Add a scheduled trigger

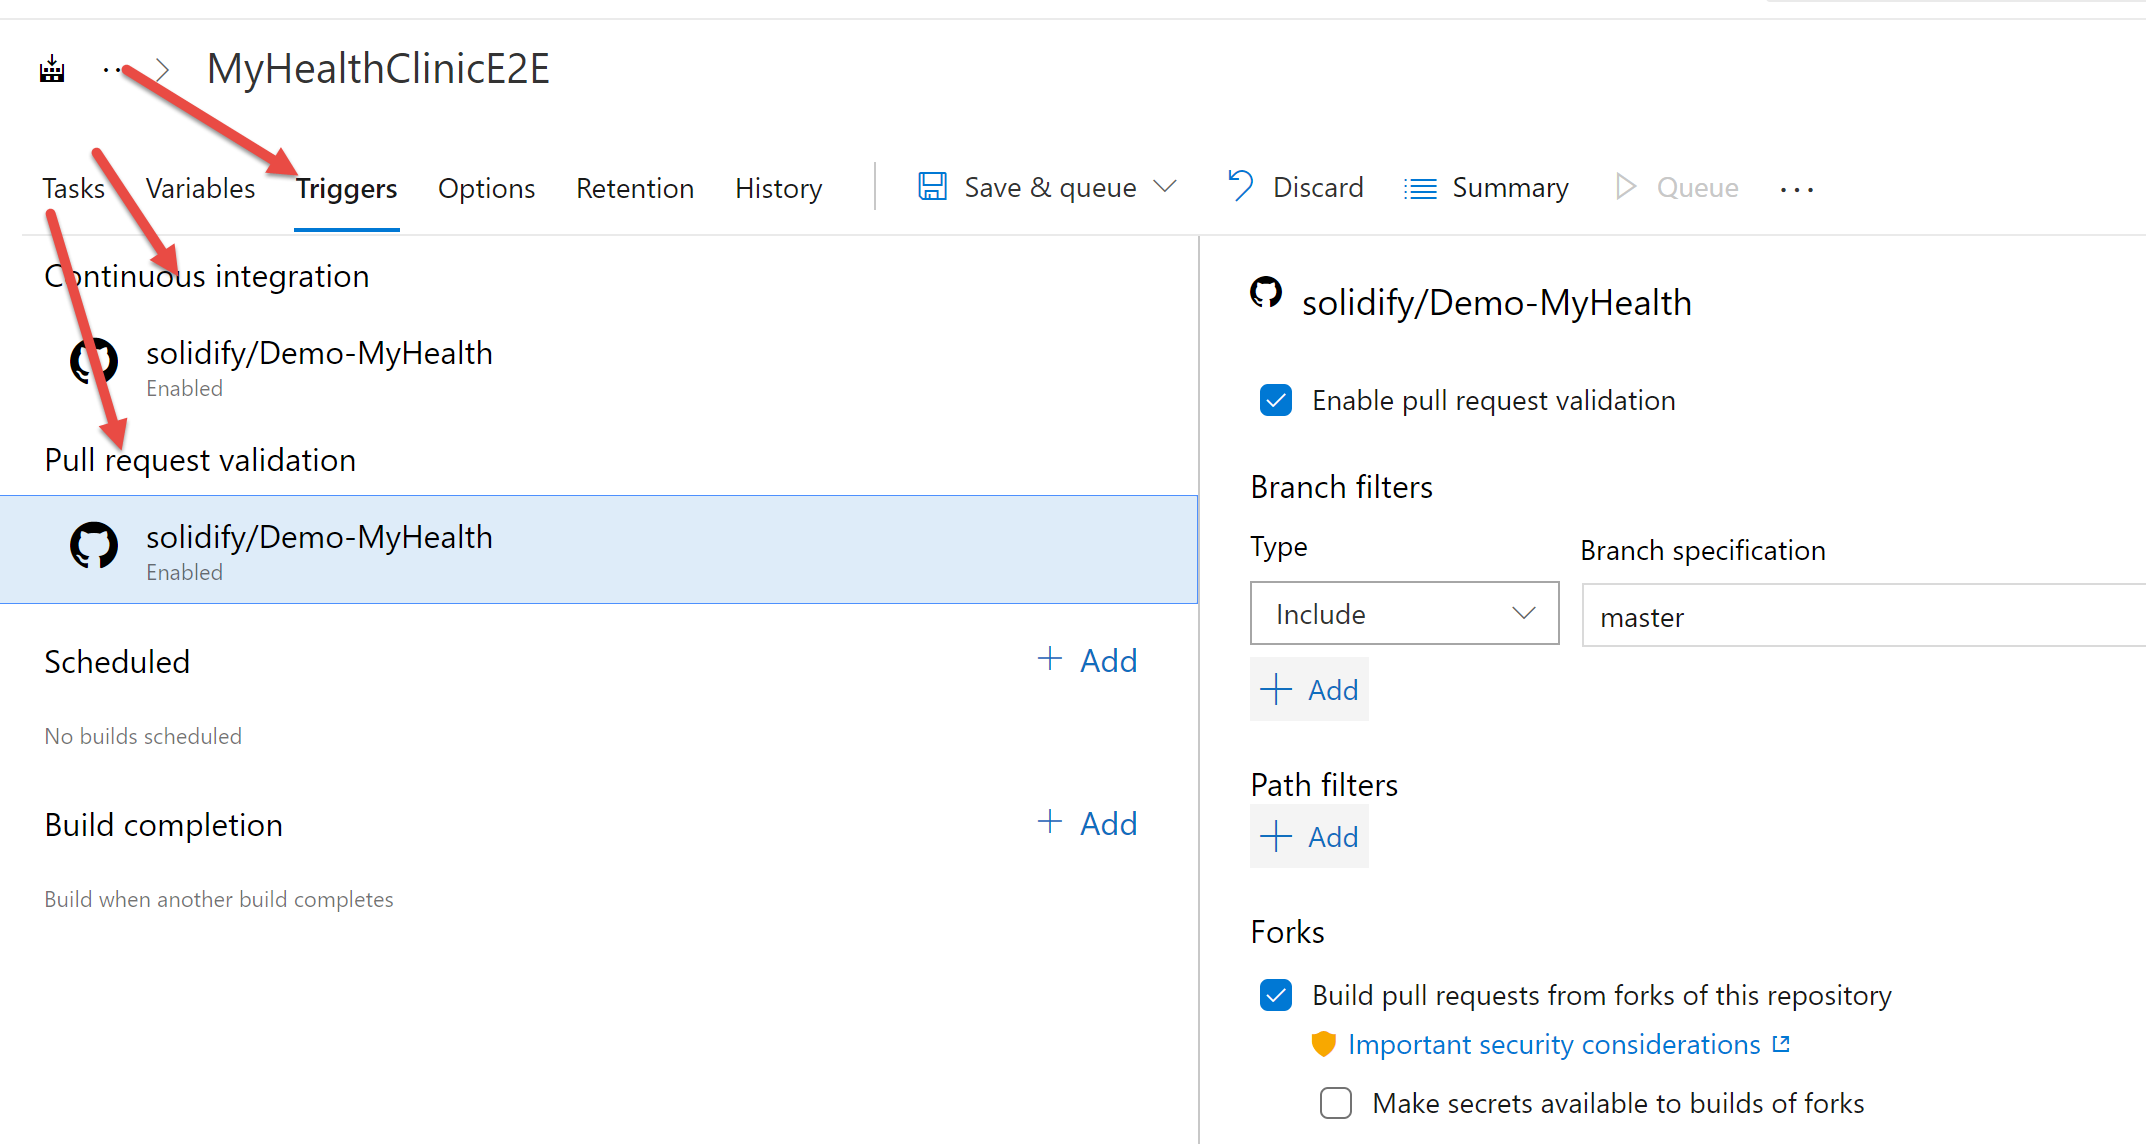pos(1087,660)
